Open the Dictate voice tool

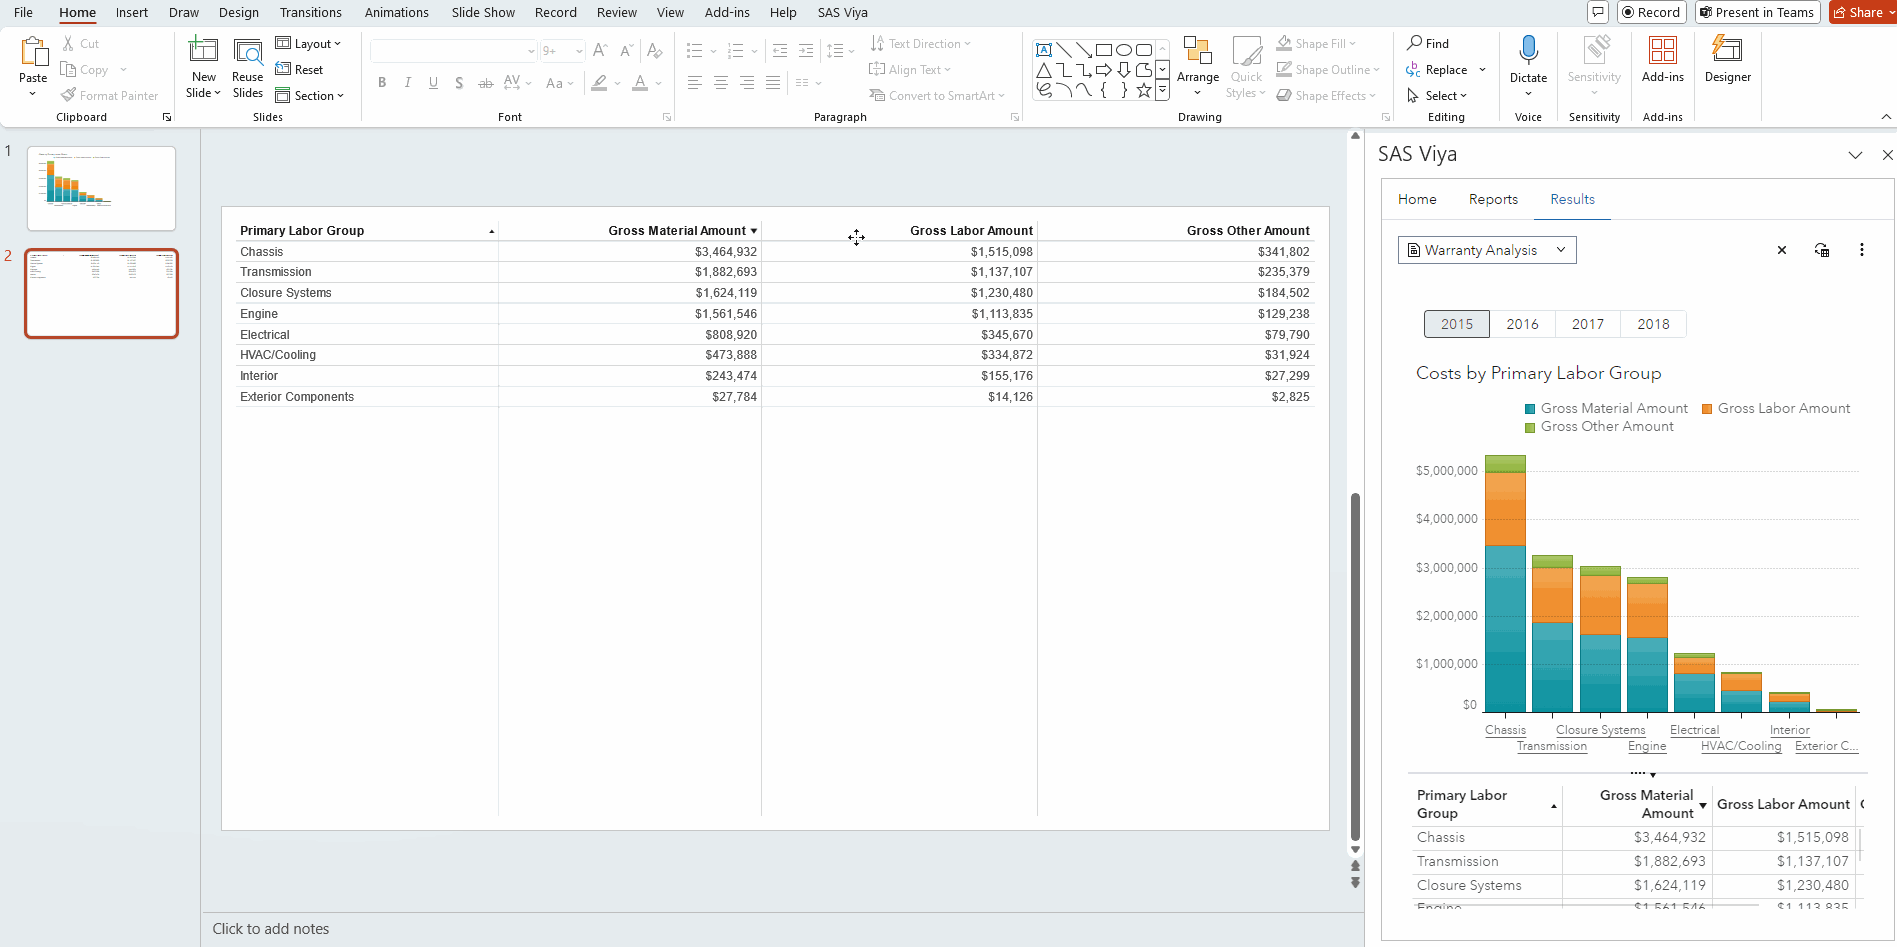click(1527, 60)
